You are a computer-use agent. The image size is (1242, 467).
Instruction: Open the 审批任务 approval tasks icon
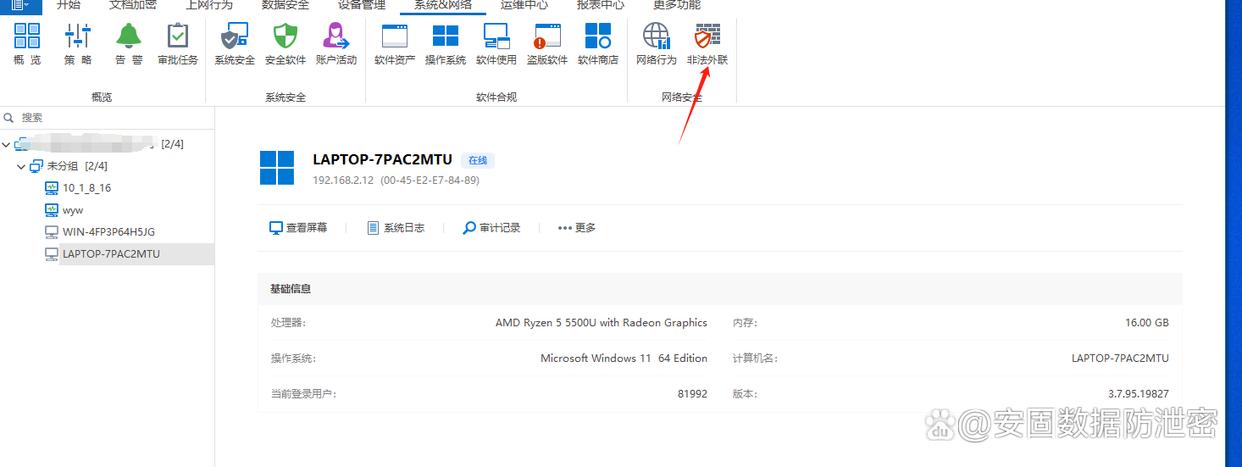178,44
